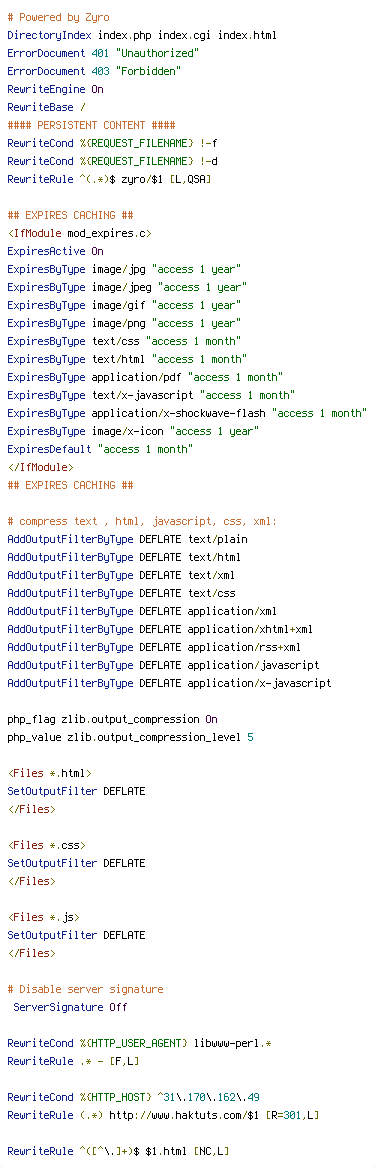Viewport: 376px width, 1168px height.
Task: Click the 'RewriteBase /' line
Action: tap(46, 107)
